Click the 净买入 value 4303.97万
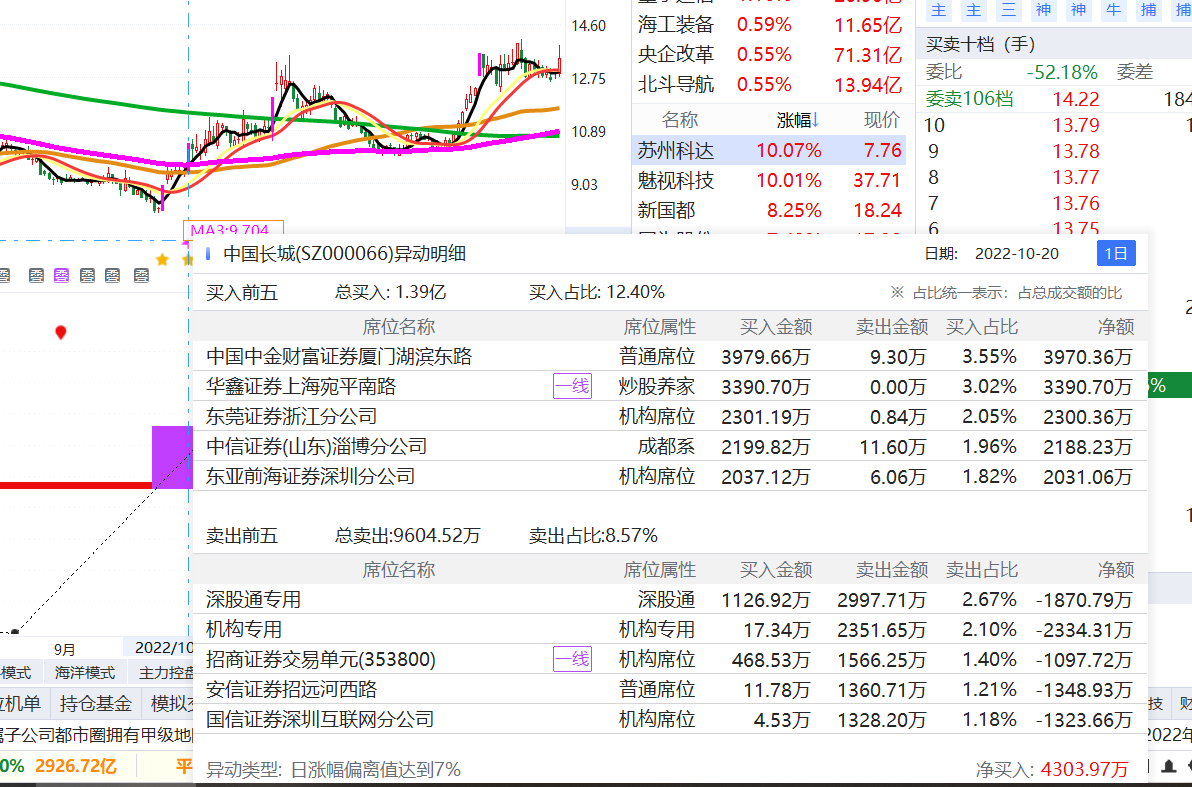Screen dimensions: 1192x787 click(x=1085, y=770)
